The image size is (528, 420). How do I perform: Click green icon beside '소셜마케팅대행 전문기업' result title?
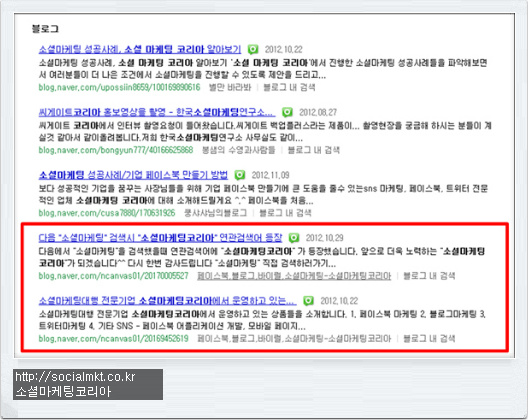(x=308, y=300)
